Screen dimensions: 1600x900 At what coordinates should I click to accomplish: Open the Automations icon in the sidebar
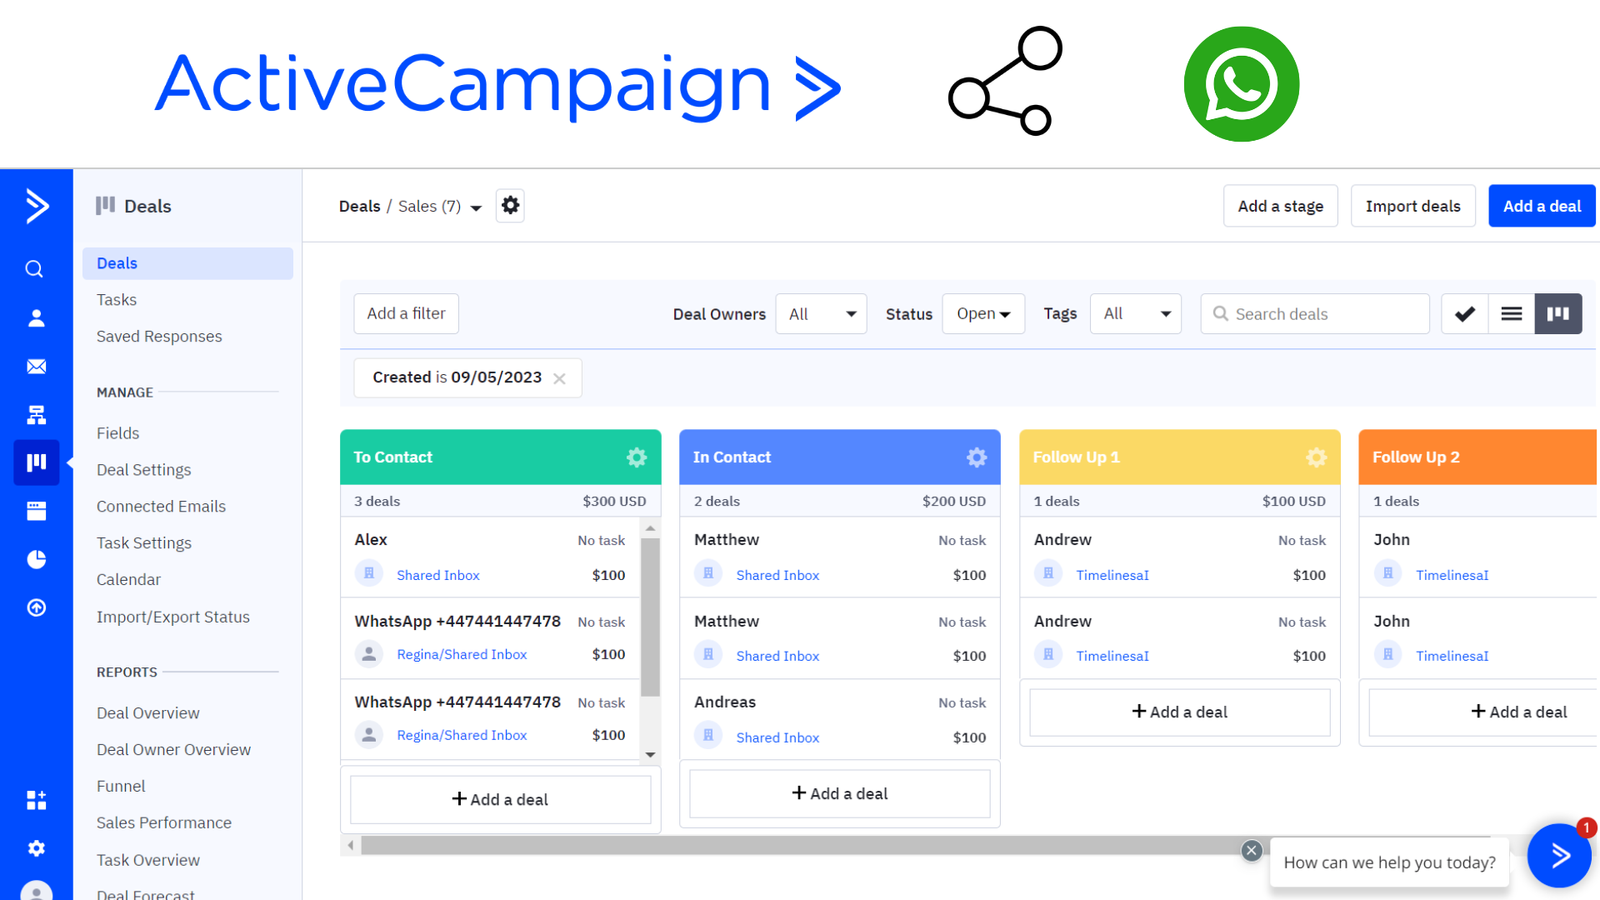click(35, 414)
